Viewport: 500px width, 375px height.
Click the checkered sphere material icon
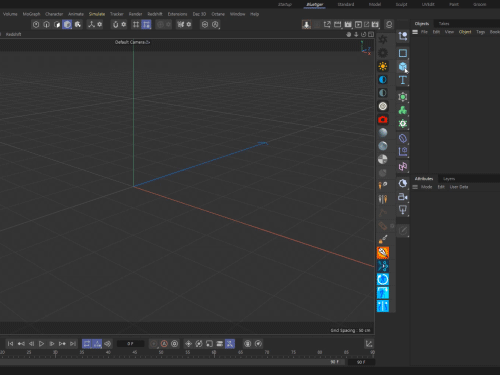coord(383,159)
